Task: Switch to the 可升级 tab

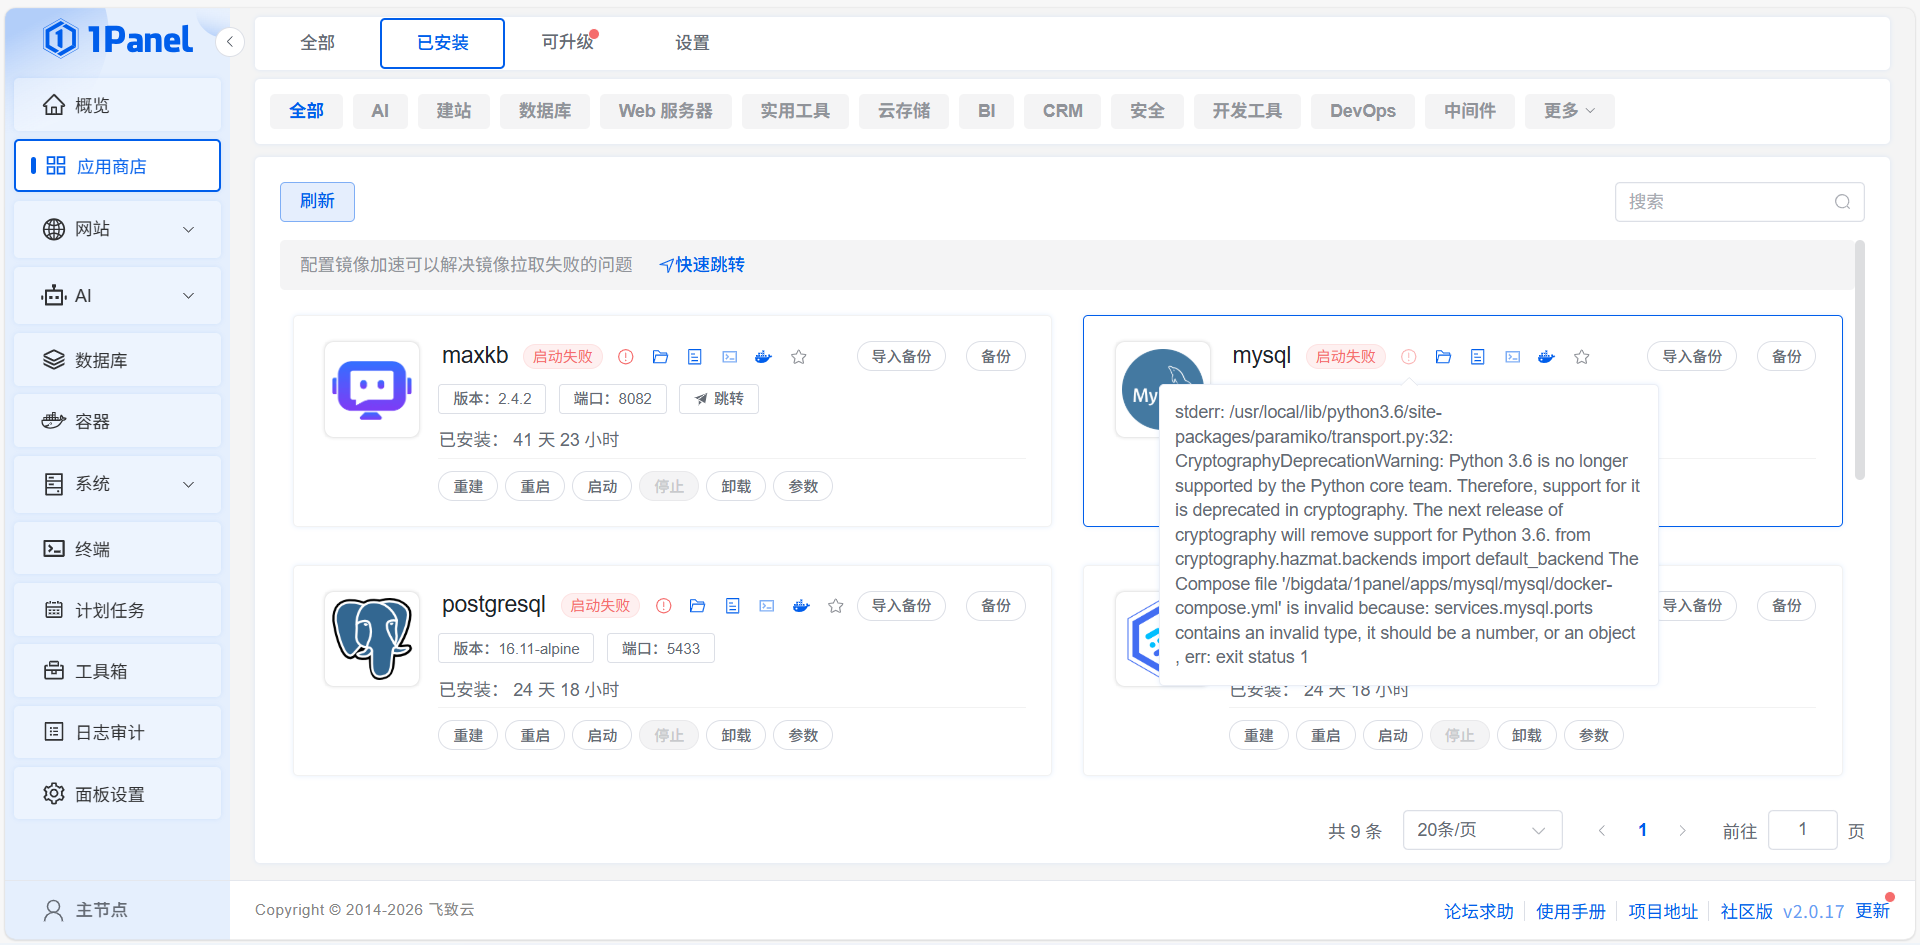Action: coord(567,42)
